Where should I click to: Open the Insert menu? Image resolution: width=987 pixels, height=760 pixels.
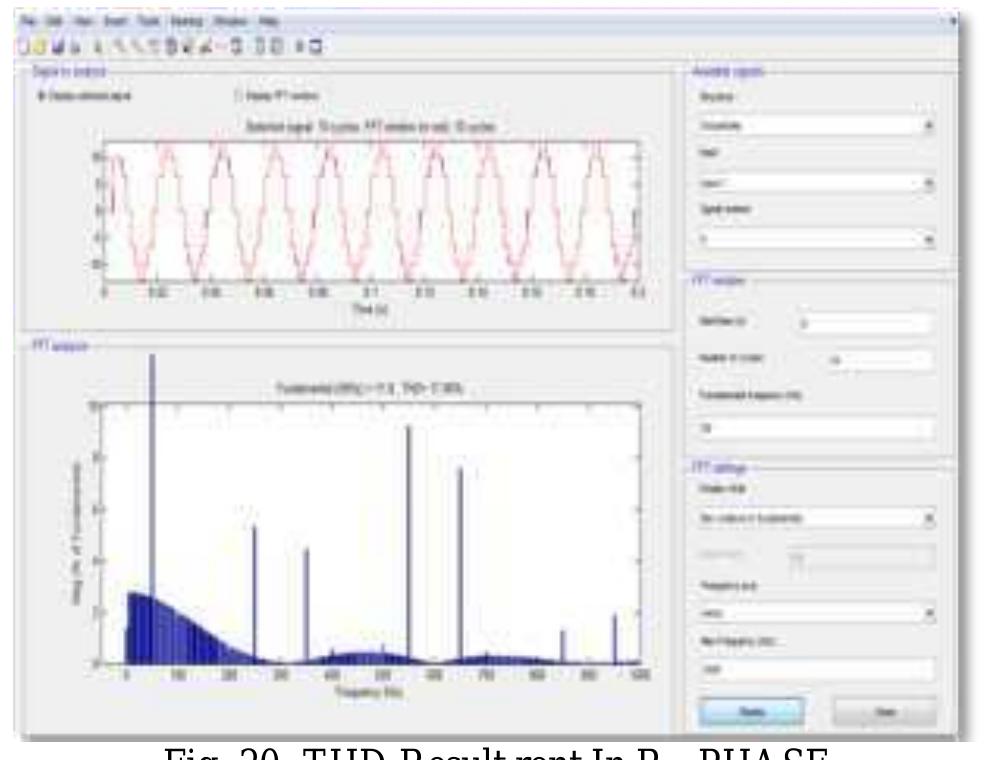coord(115,21)
